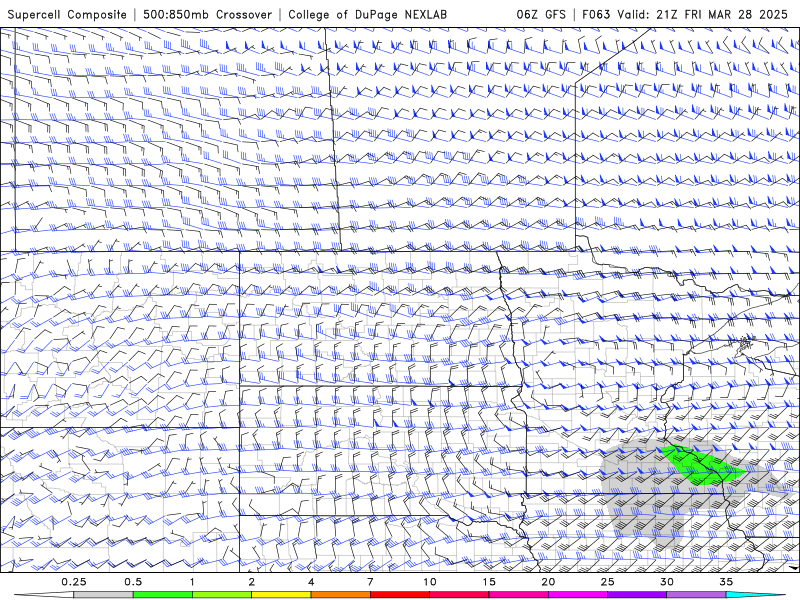Click the "500:850mb Crossover" header text
This screenshot has height=600, width=800.
207,14
